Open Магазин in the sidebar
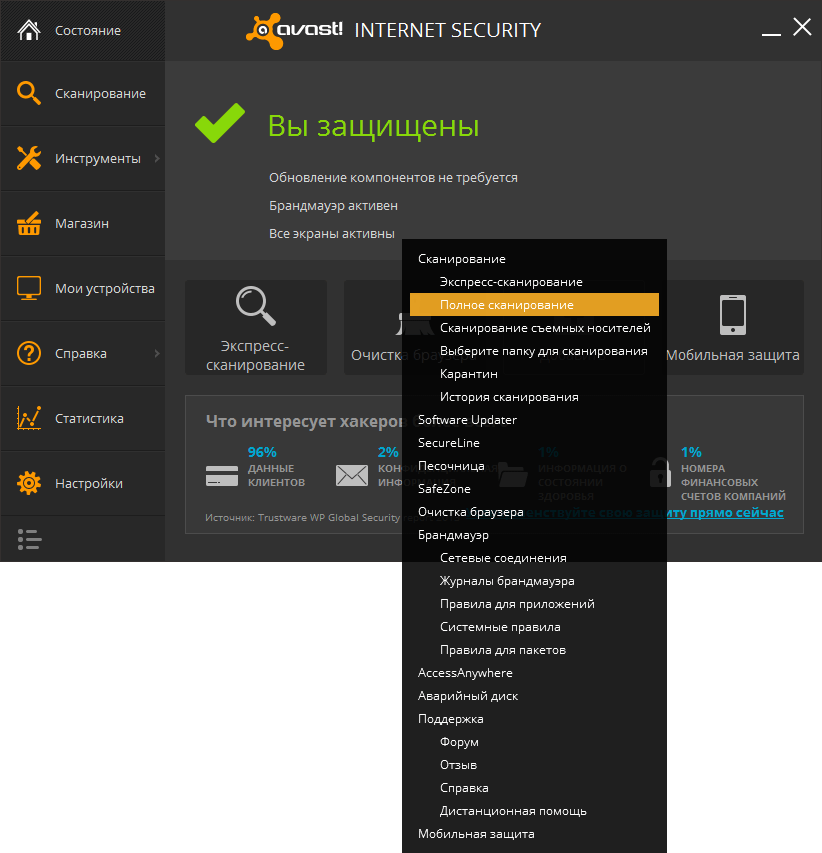The height and width of the screenshot is (853, 822). coord(83,224)
